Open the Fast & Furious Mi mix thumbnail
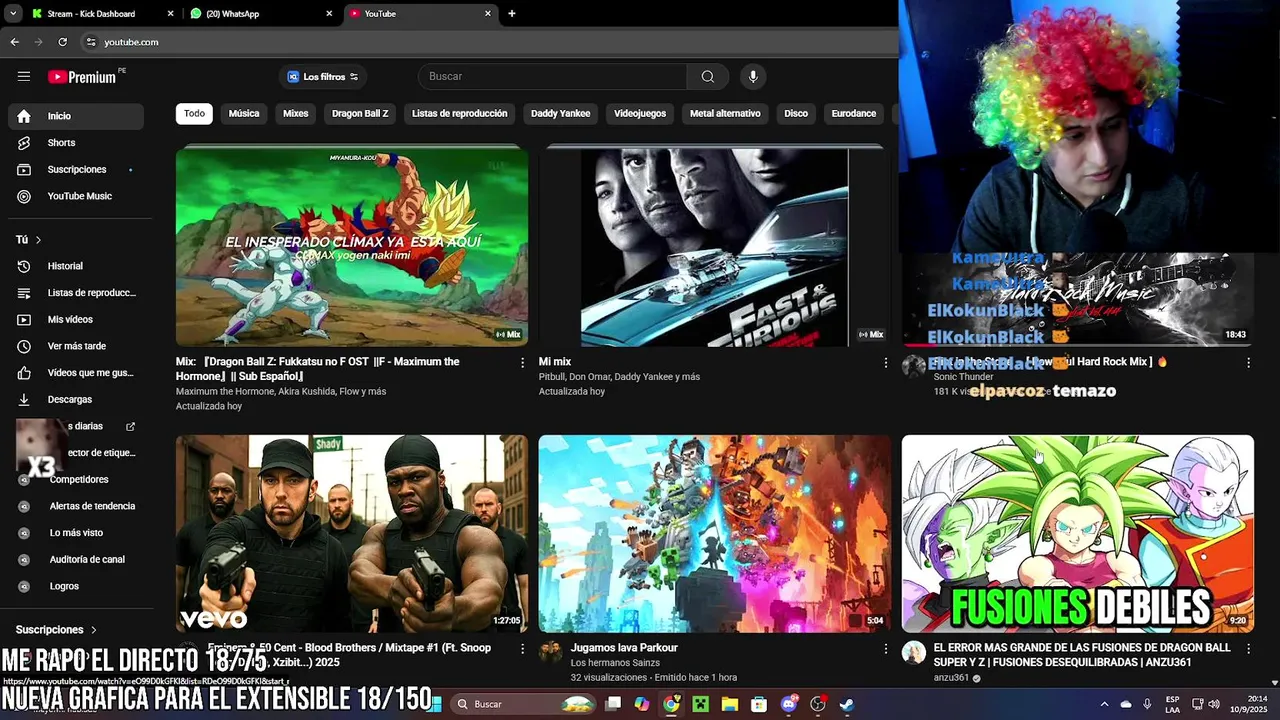 click(714, 246)
